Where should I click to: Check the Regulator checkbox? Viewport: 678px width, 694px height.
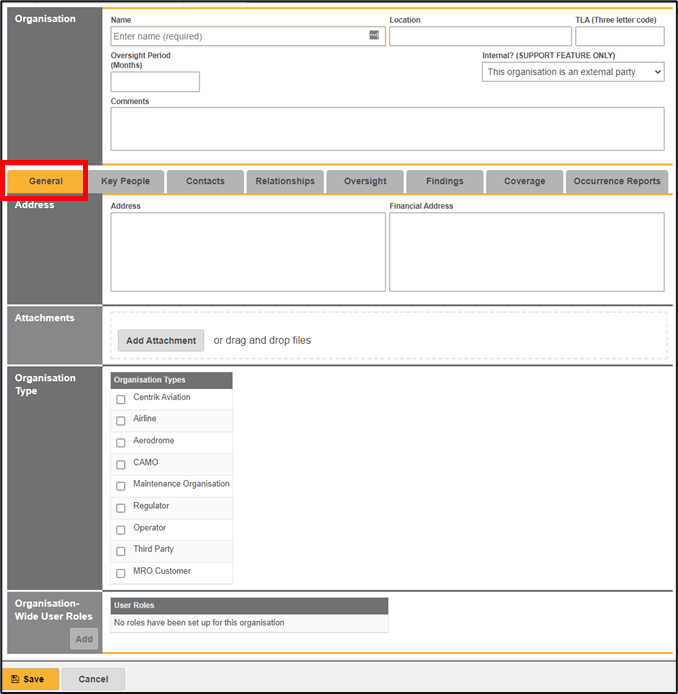(x=121, y=508)
